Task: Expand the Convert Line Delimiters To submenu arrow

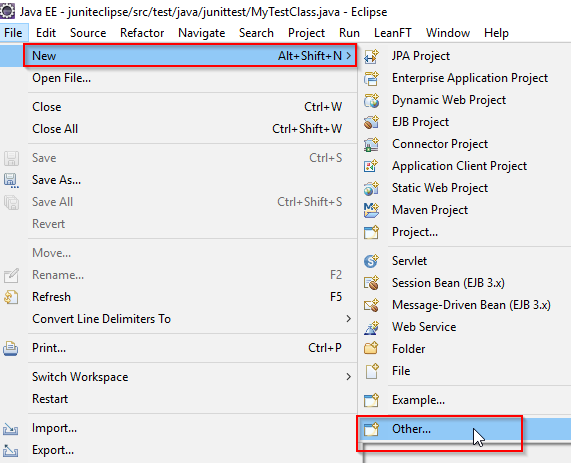Action: (x=348, y=319)
